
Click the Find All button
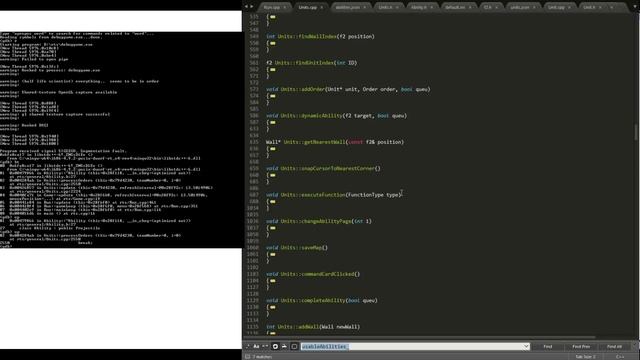614,347
